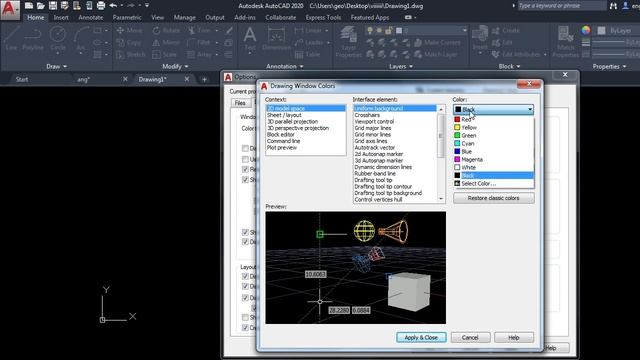This screenshot has width=640, height=360.
Task: Click the Trim tool
Action: pos(199,31)
